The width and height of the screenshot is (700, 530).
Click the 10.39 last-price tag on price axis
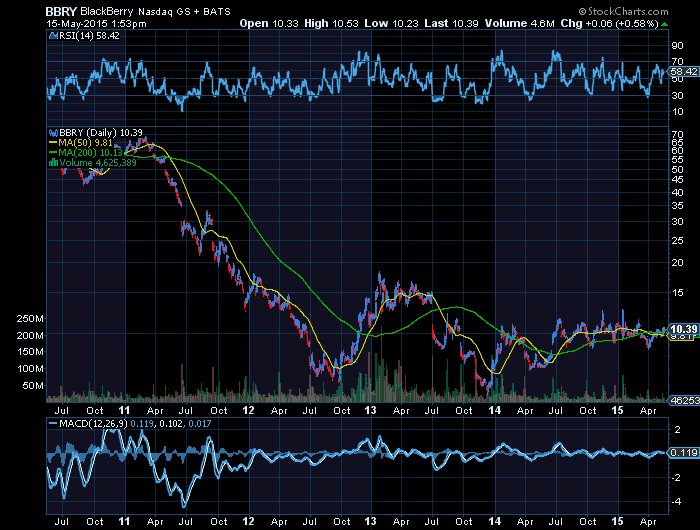(683, 329)
